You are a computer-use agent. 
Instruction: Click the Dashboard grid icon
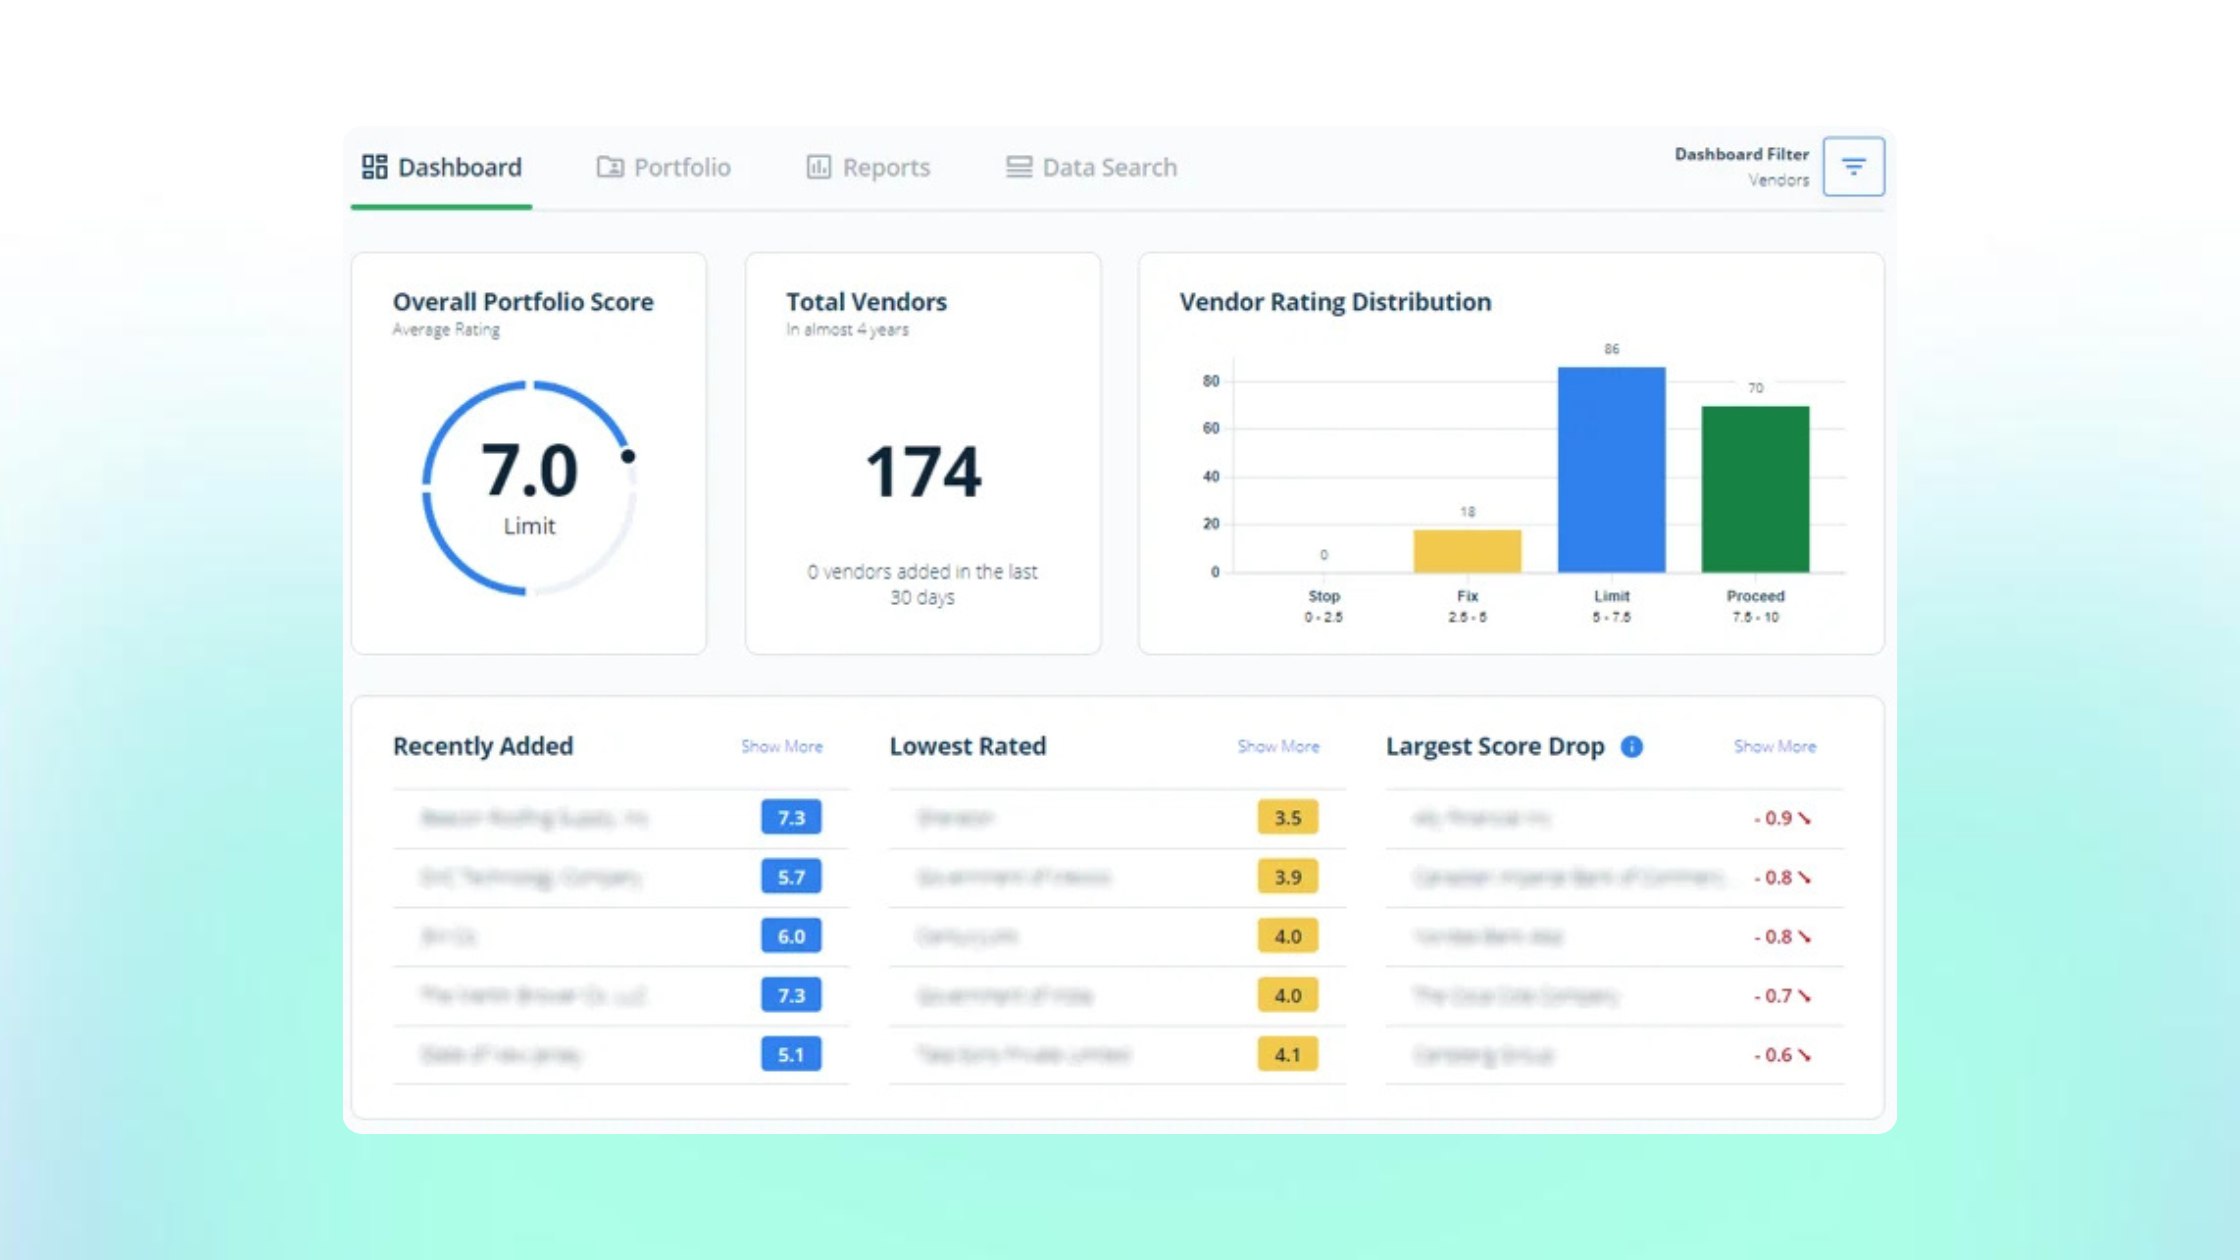tap(374, 167)
